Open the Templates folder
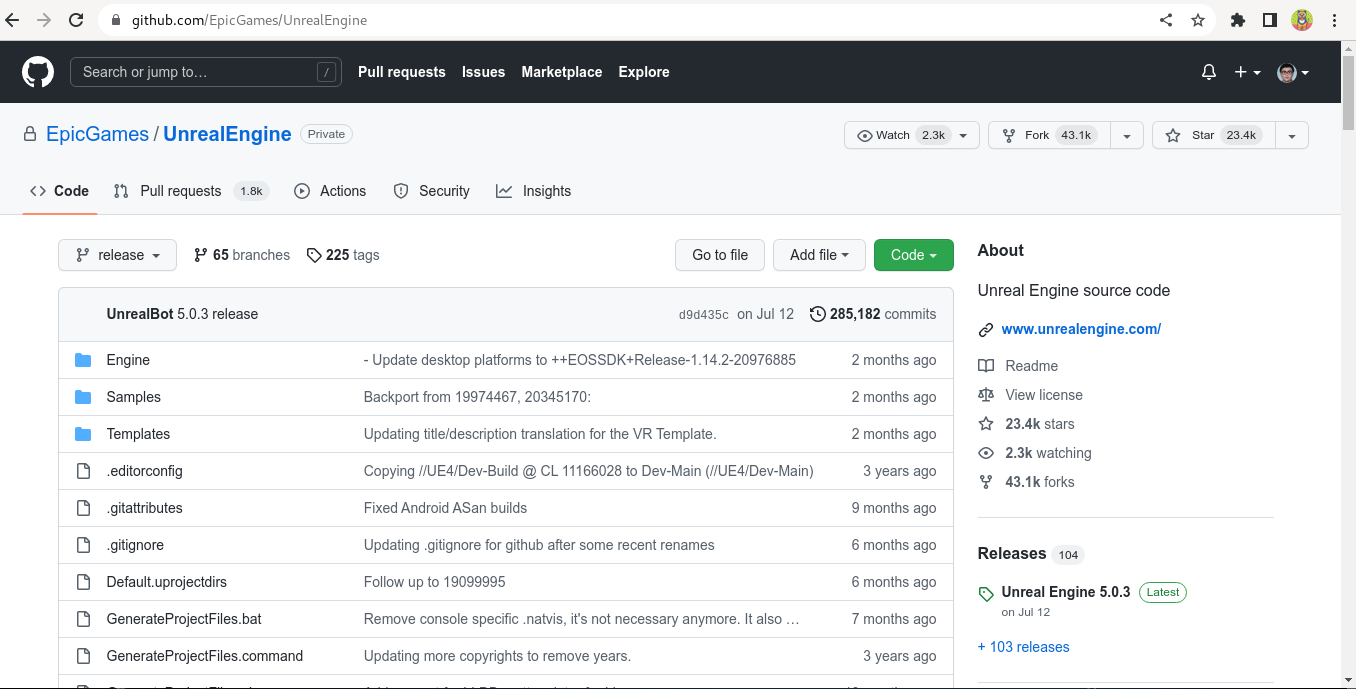This screenshot has width=1356, height=689. (x=138, y=434)
